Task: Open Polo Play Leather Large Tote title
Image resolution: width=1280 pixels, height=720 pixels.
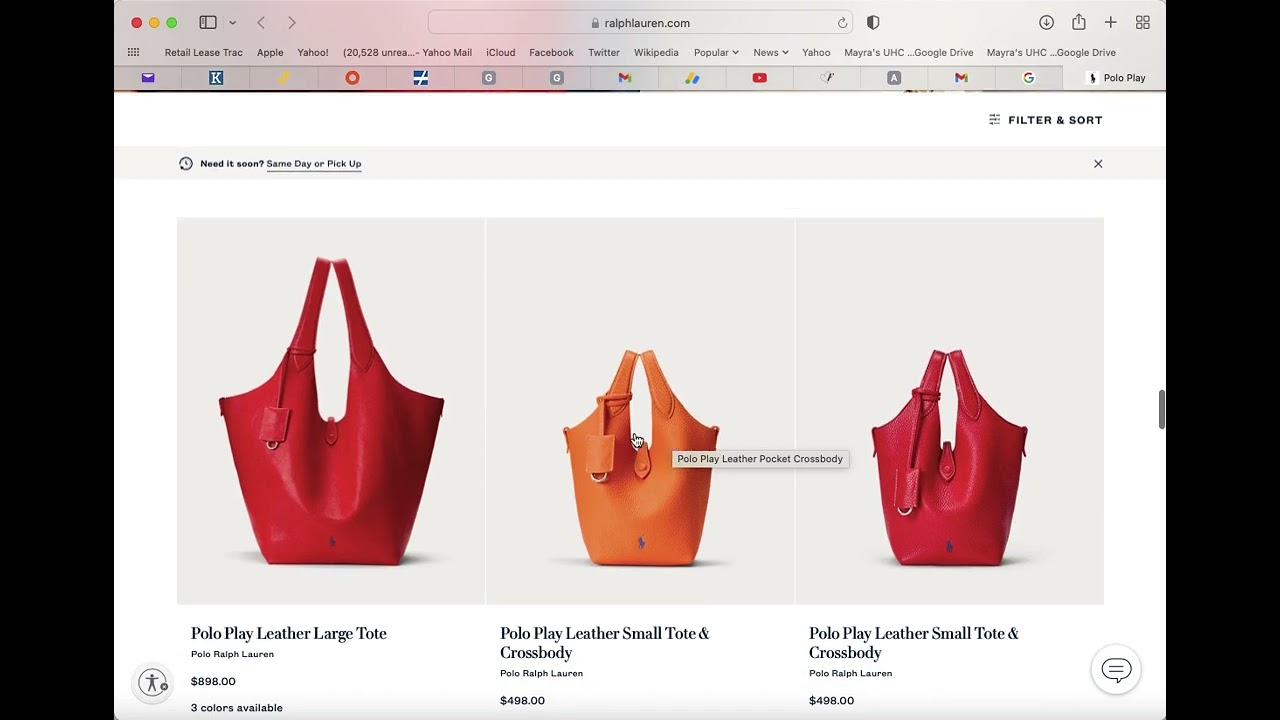Action: [289, 633]
